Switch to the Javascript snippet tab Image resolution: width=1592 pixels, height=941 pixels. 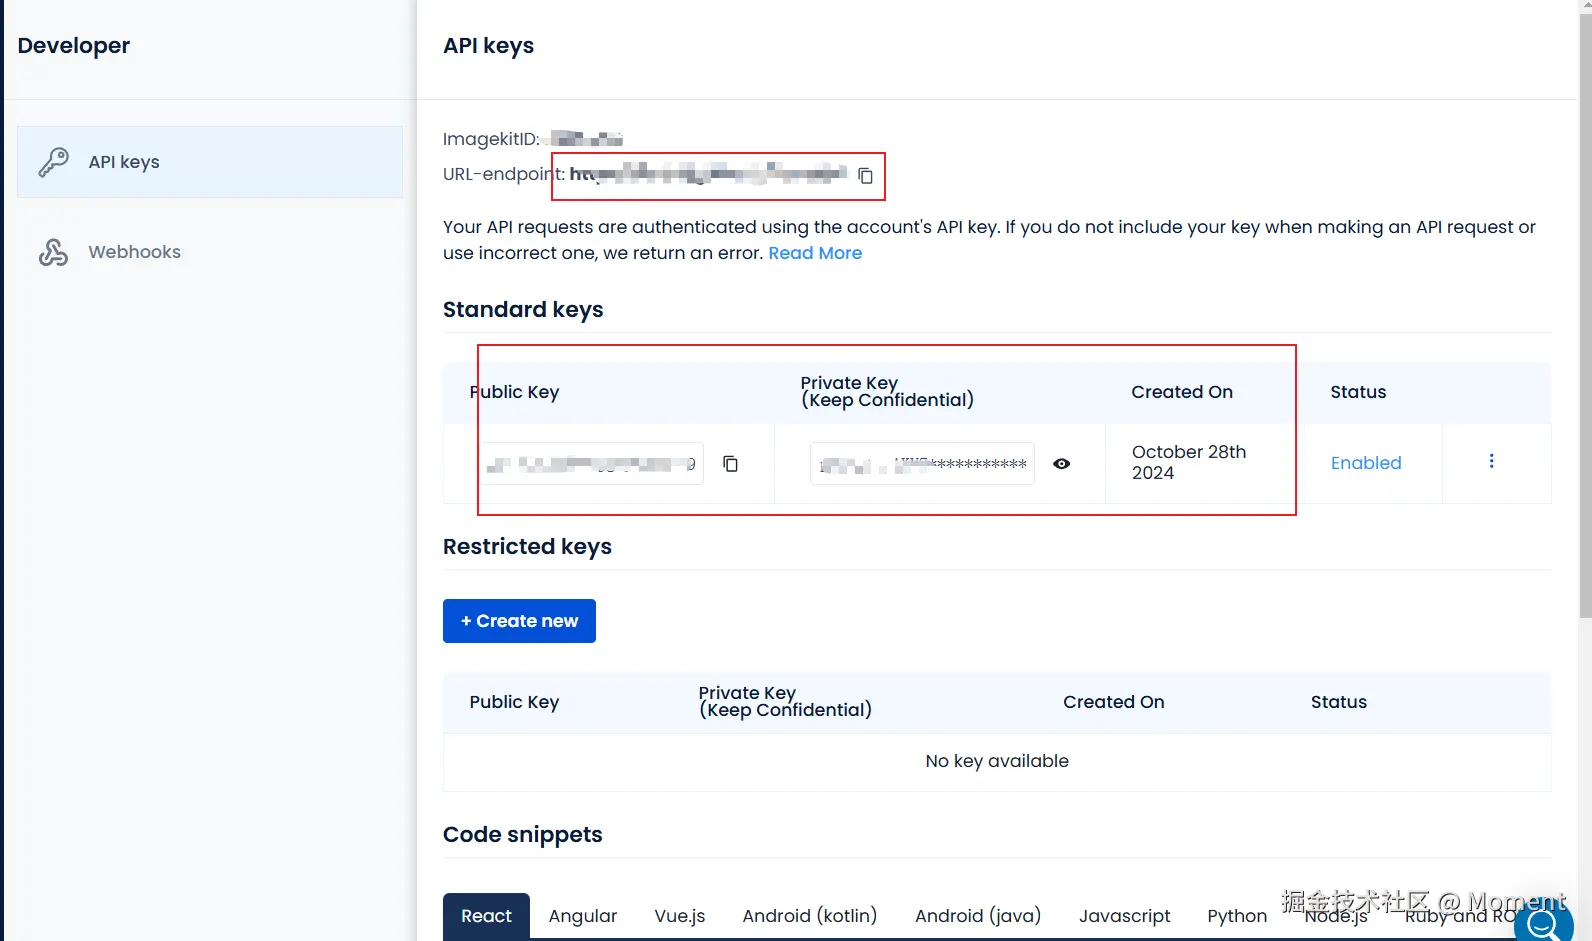(1125, 916)
